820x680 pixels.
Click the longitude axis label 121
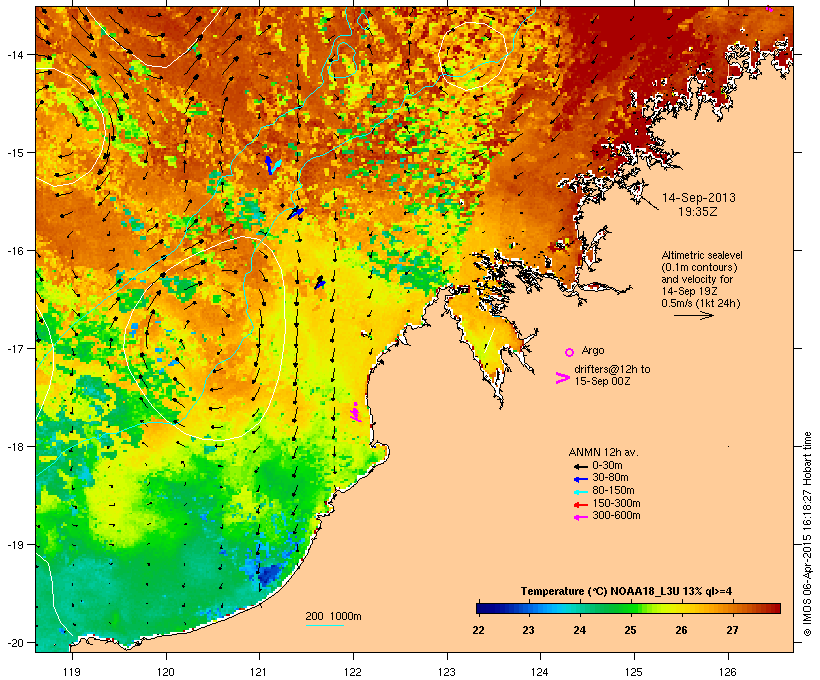[259, 672]
